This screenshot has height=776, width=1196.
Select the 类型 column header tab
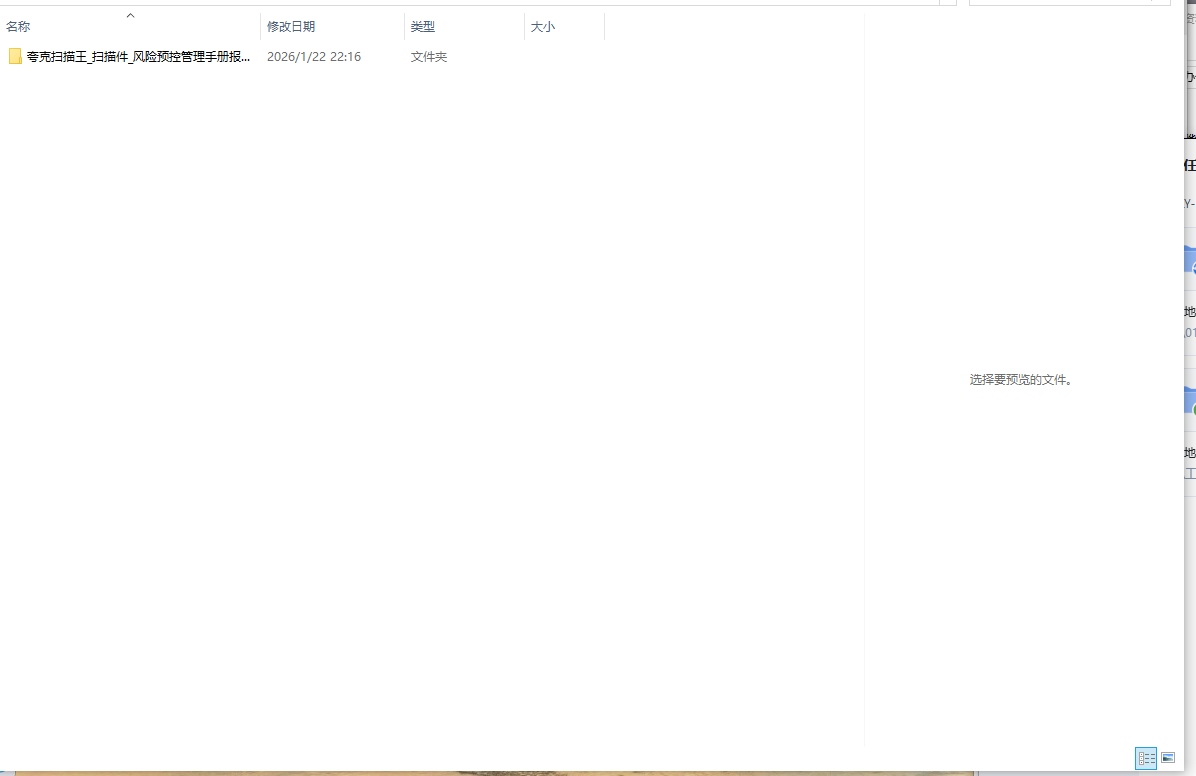tap(422, 26)
